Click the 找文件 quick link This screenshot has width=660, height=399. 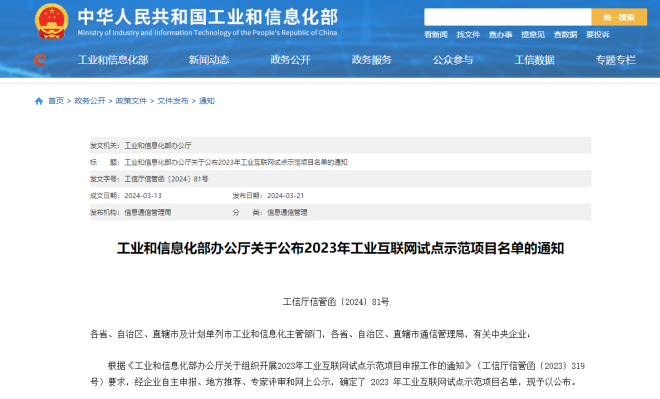(x=468, y=35)
